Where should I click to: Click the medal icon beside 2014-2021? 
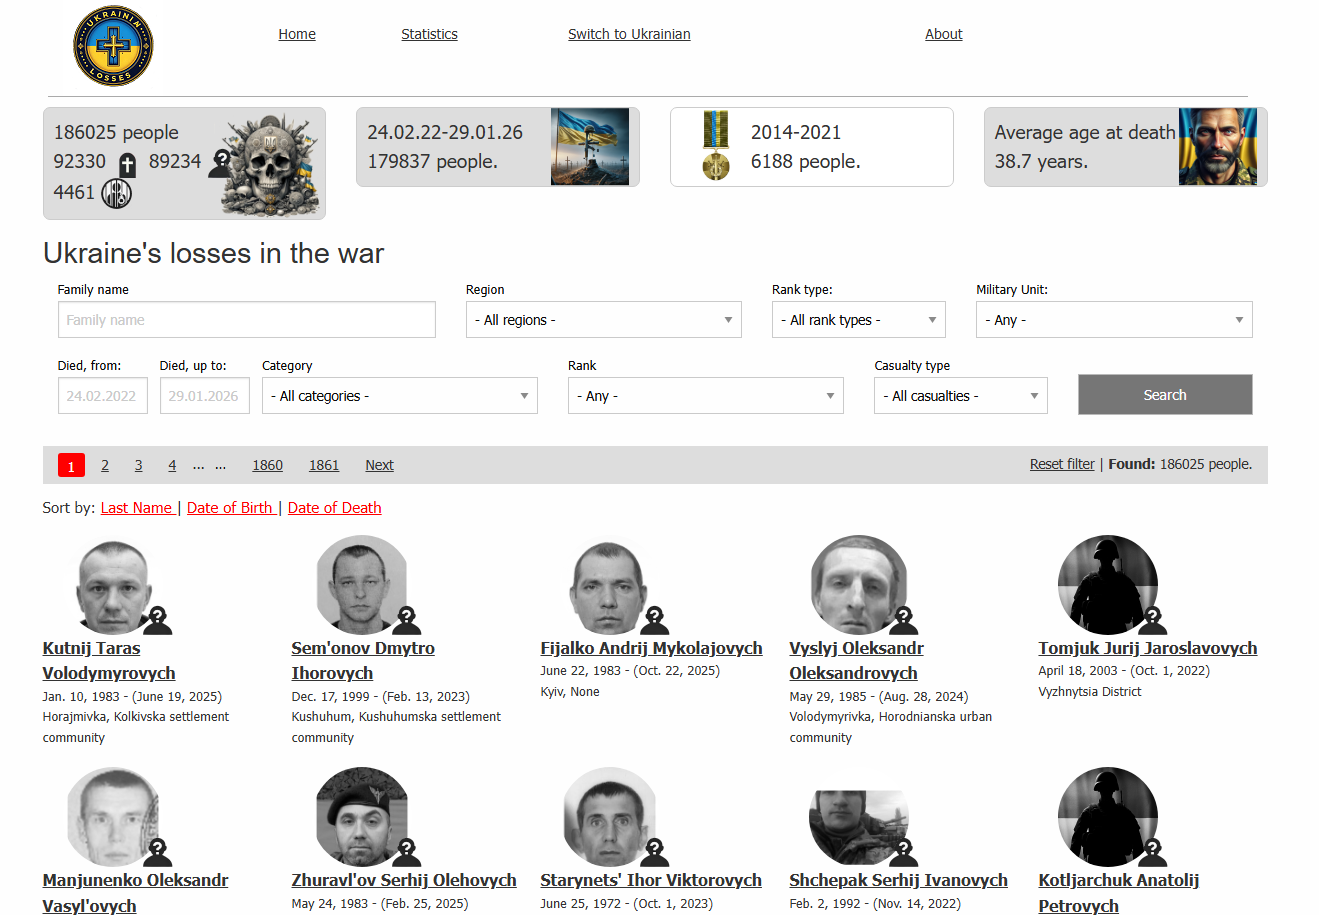coord(716,146)
